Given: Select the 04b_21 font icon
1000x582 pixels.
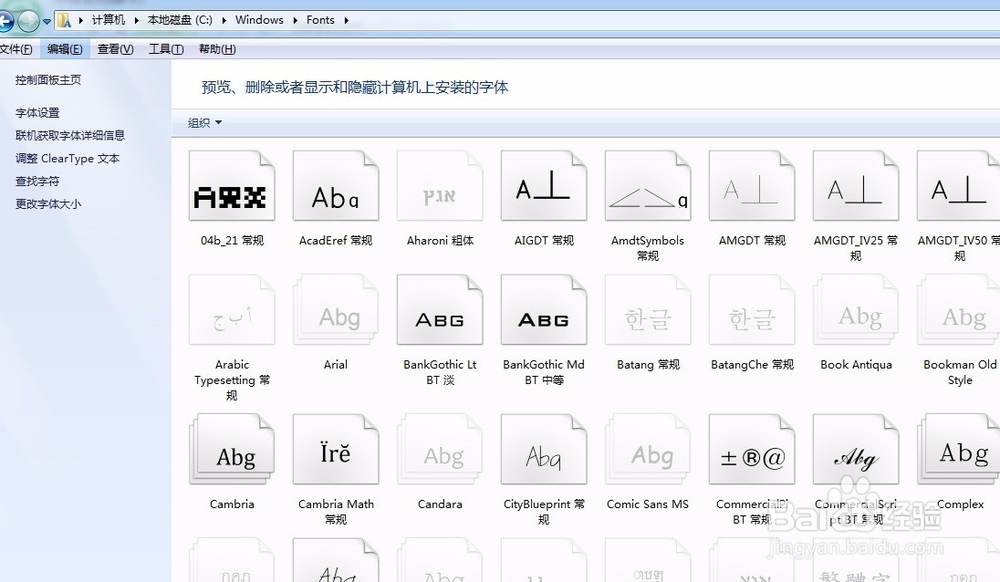Looking at the screenshot, I should click(x=232, y=186).
